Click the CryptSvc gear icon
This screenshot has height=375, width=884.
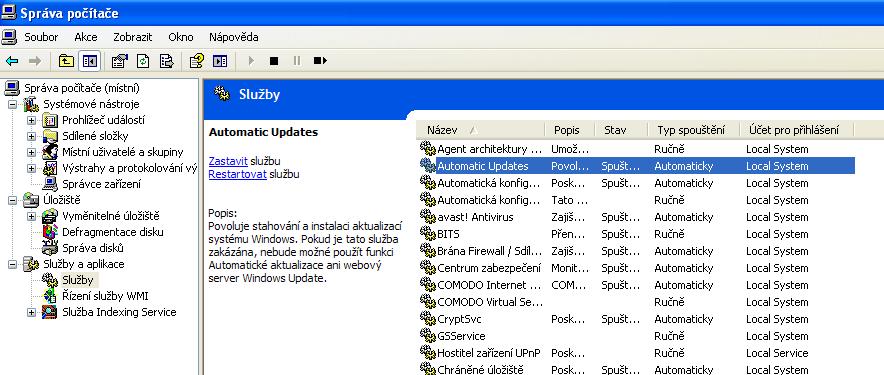(428, 319)
